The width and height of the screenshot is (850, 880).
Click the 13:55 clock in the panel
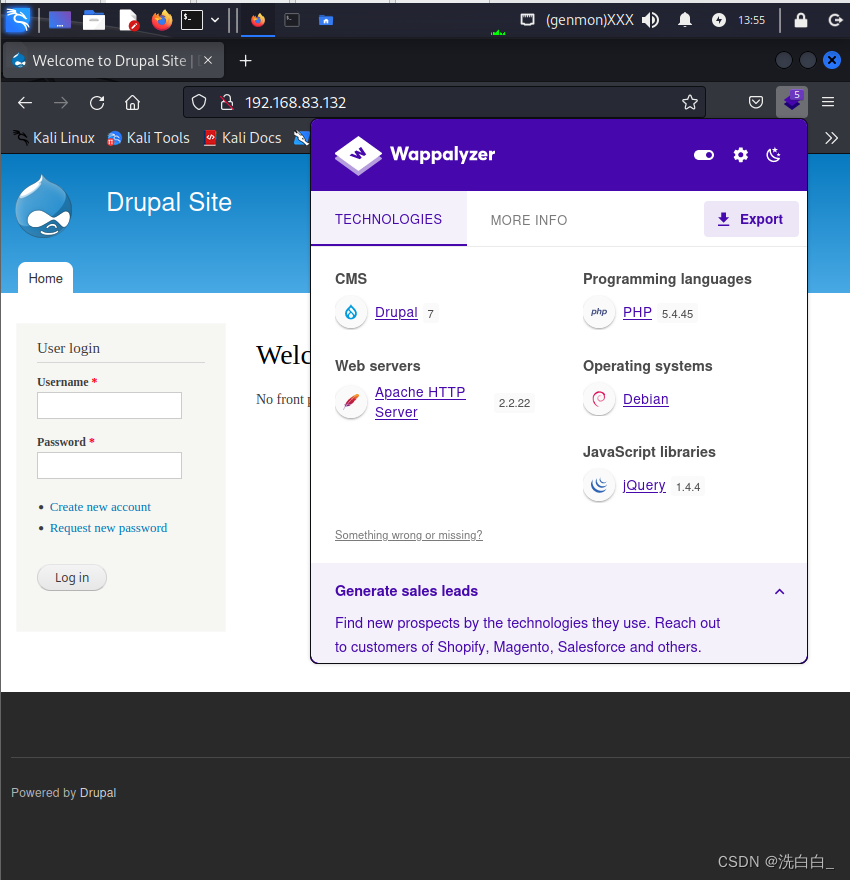pyautogui.click(x=751, y=20)
